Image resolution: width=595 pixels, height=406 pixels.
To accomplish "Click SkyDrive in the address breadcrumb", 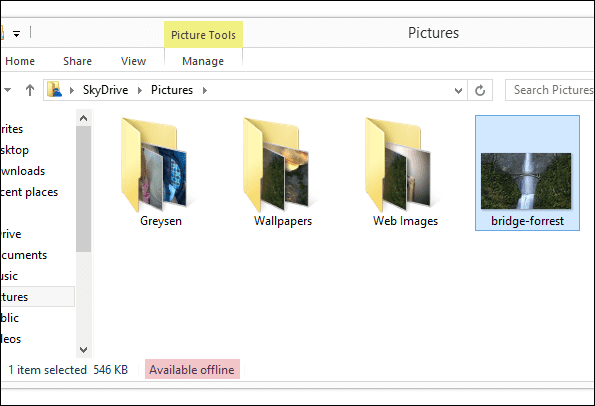I will (x=105, y=90).
